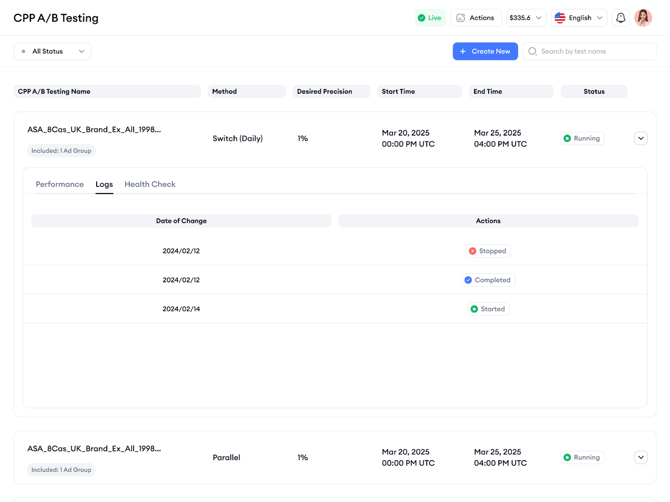Click the red Stopped status icon
The image size is (670, 502).
click(473, 251)
